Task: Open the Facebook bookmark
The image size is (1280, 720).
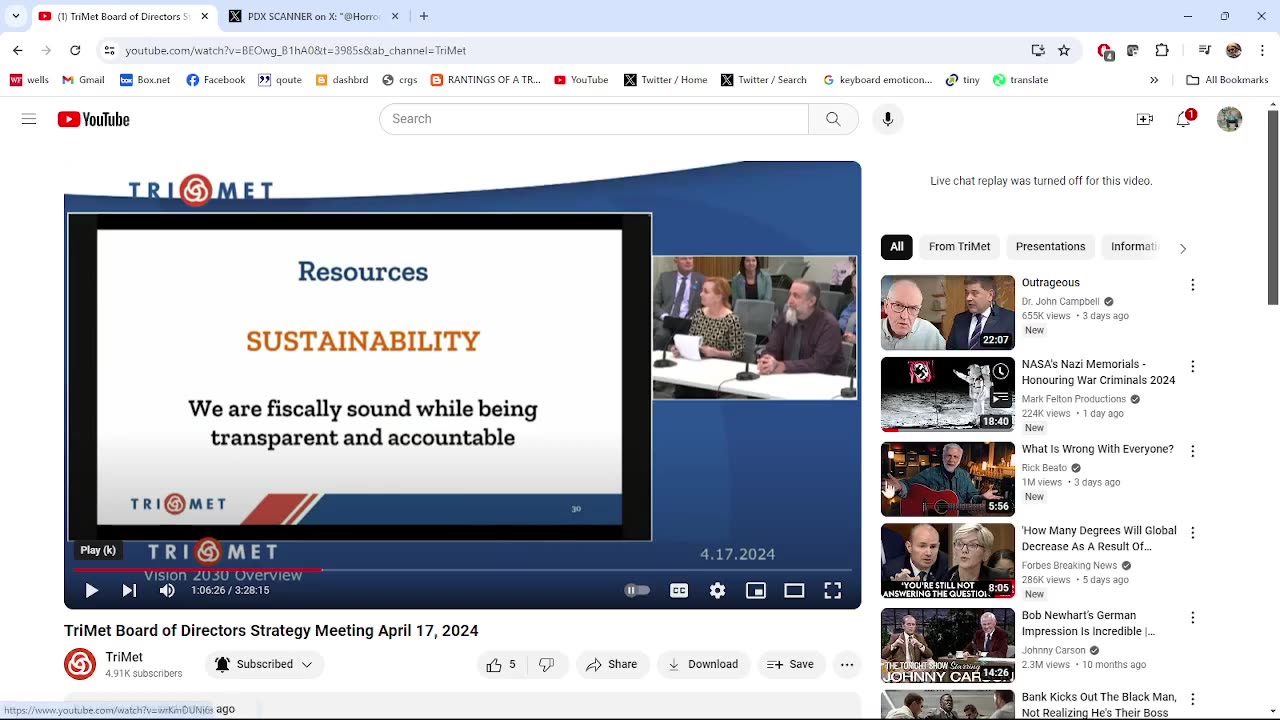Action: tap(215, 80)
